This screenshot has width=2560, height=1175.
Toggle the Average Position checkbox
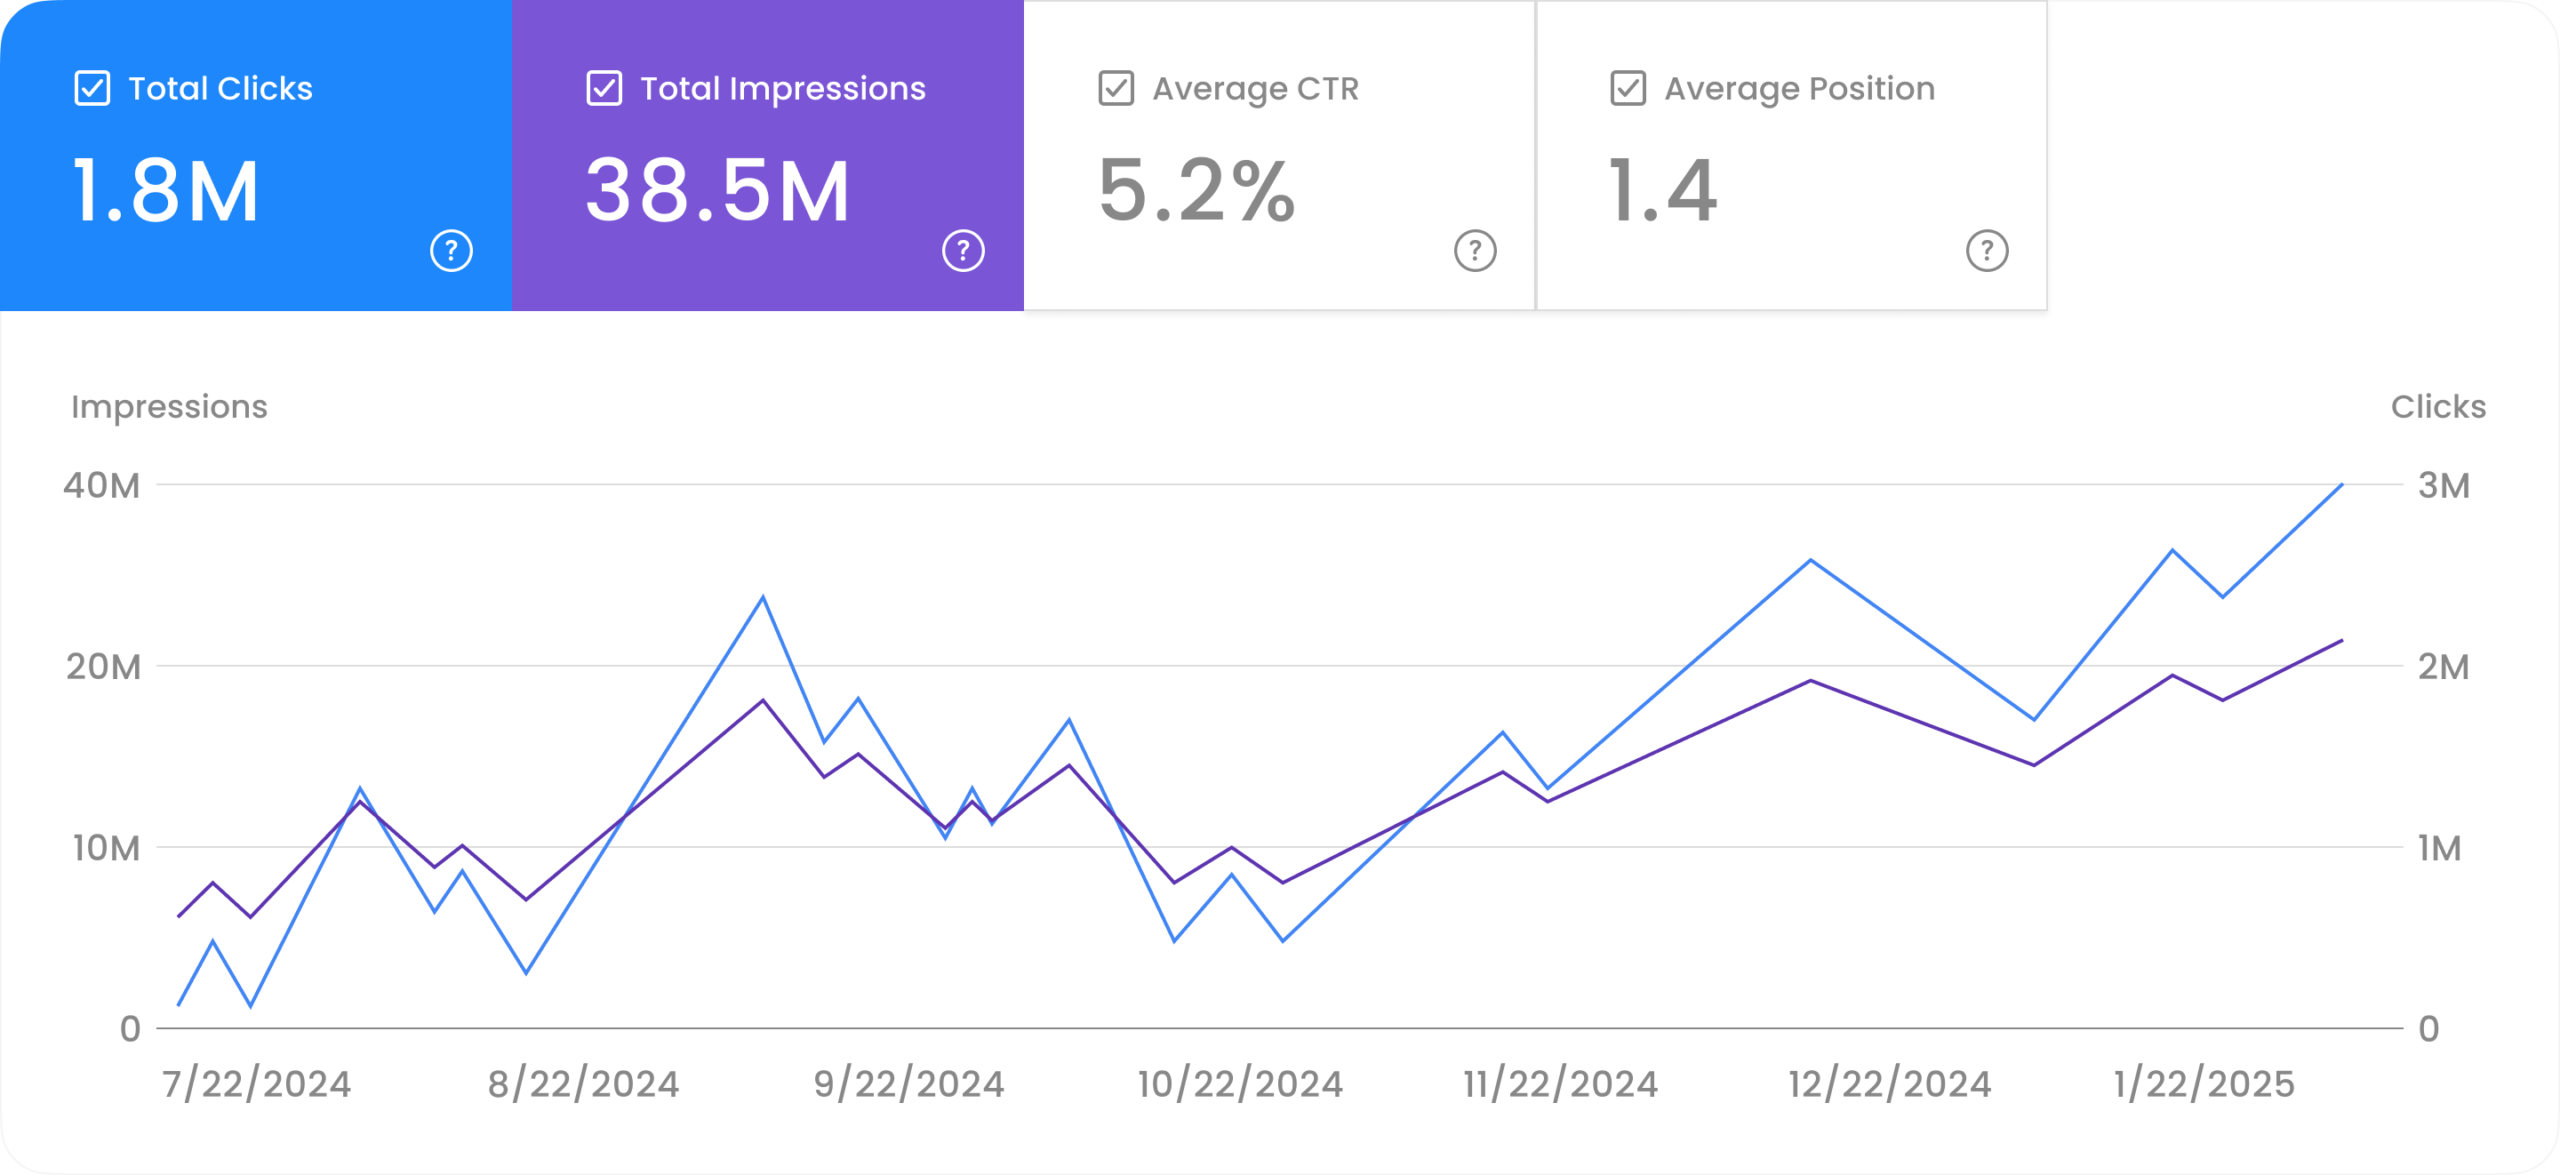click(x=1628, y=88)
